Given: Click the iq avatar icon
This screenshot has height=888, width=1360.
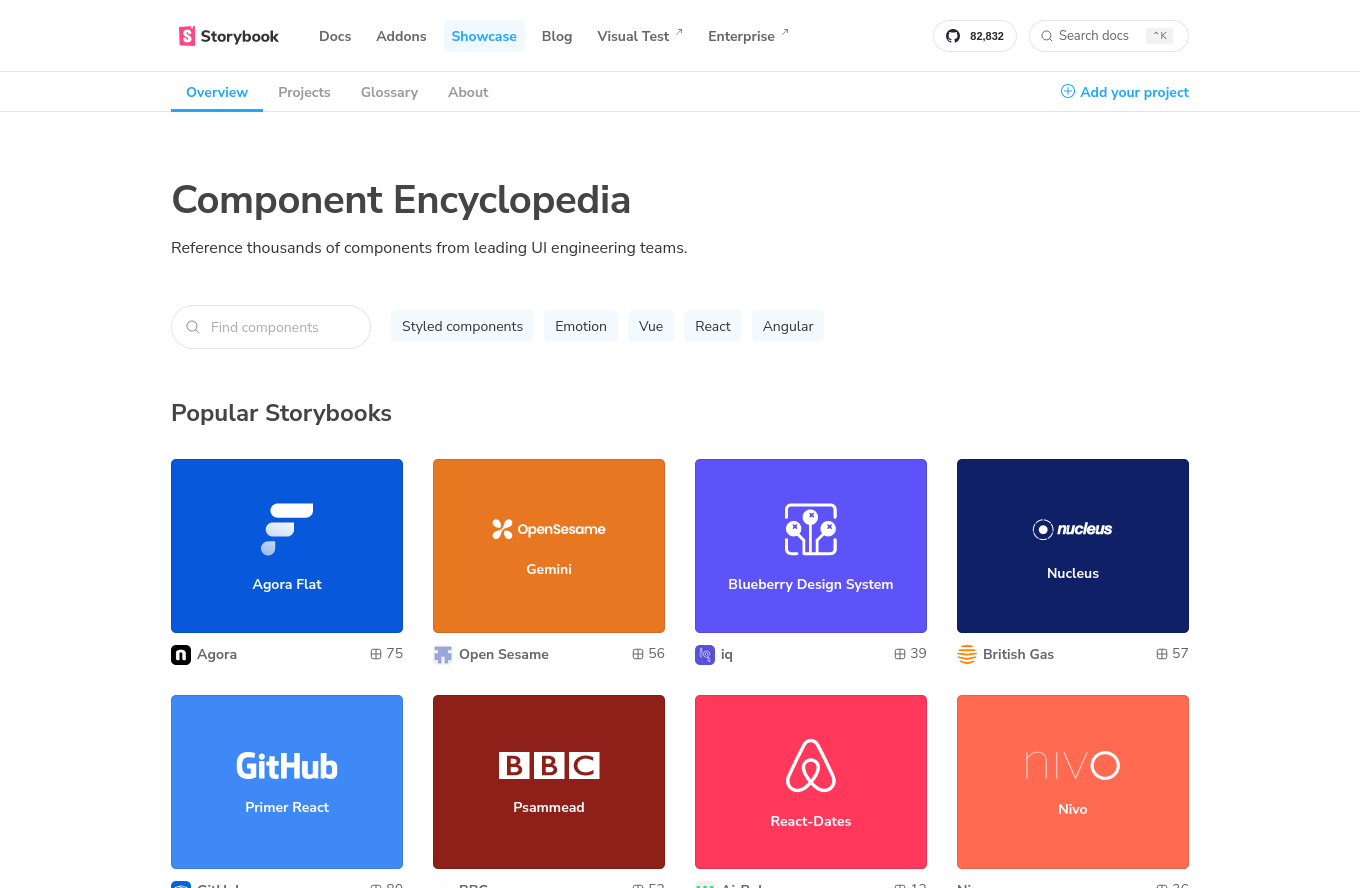Looking at the screenshot, I should (x=705, y=655).
